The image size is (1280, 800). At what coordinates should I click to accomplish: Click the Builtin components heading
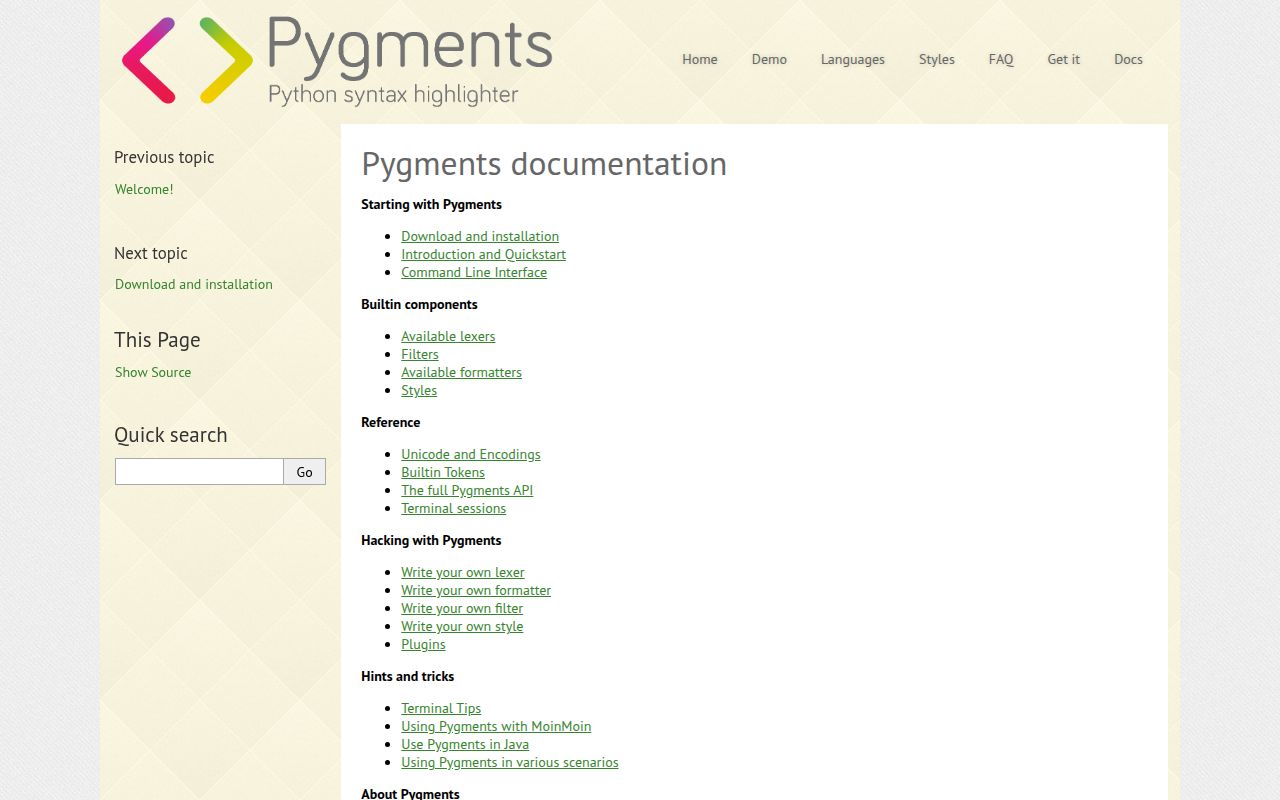tap(420, 304)
